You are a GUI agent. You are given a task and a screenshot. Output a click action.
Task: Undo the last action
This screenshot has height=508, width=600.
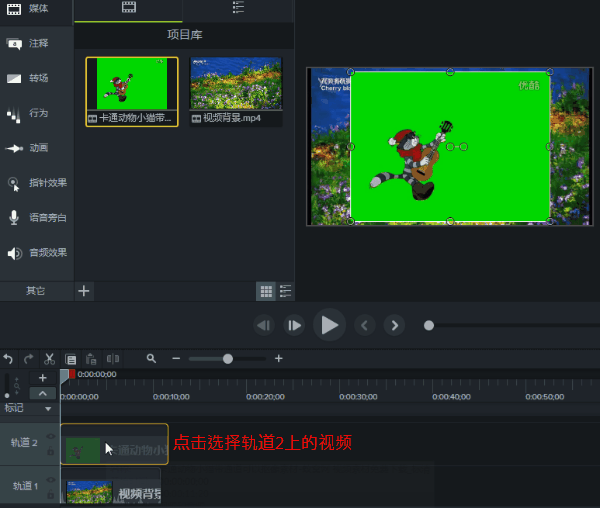pos(8,359)
